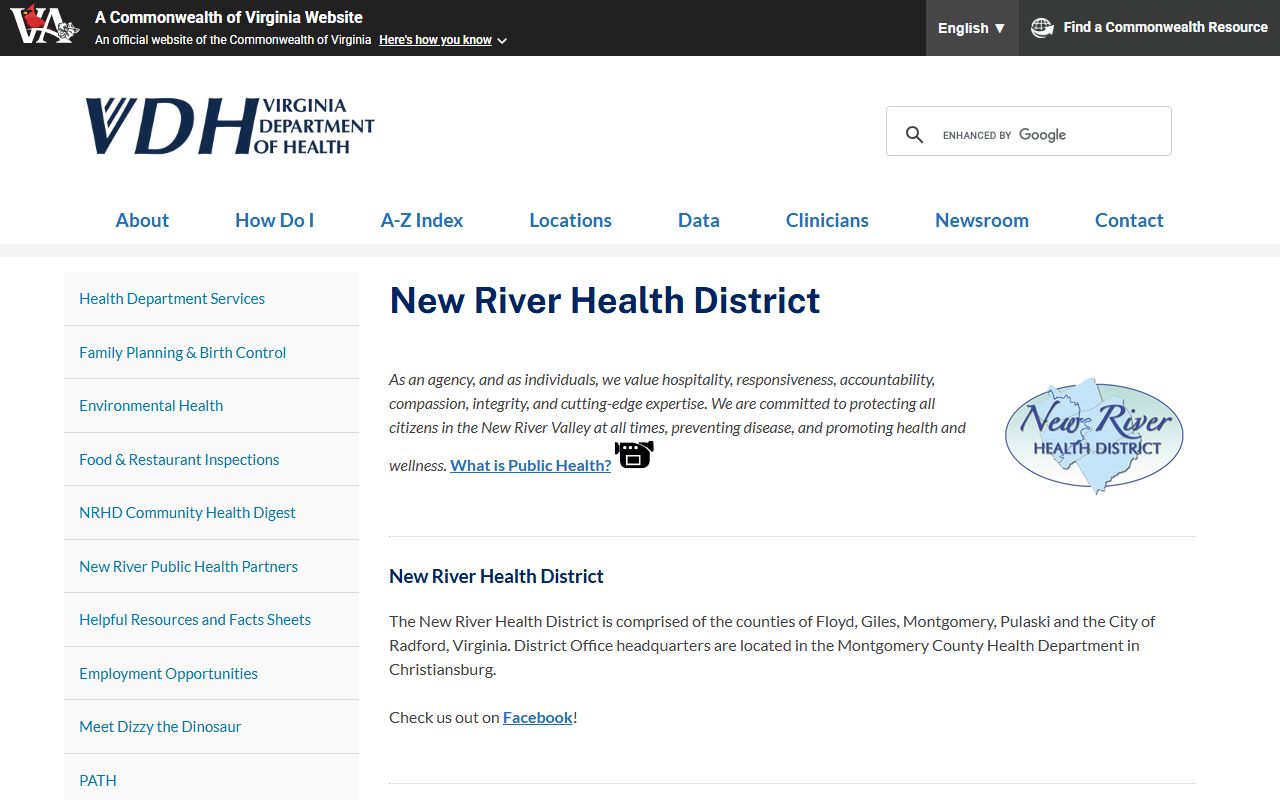Screen dimensions: 1280x800
Task: Open the Locations menu item
Action: pyautogui.click(x=570, y=220)
